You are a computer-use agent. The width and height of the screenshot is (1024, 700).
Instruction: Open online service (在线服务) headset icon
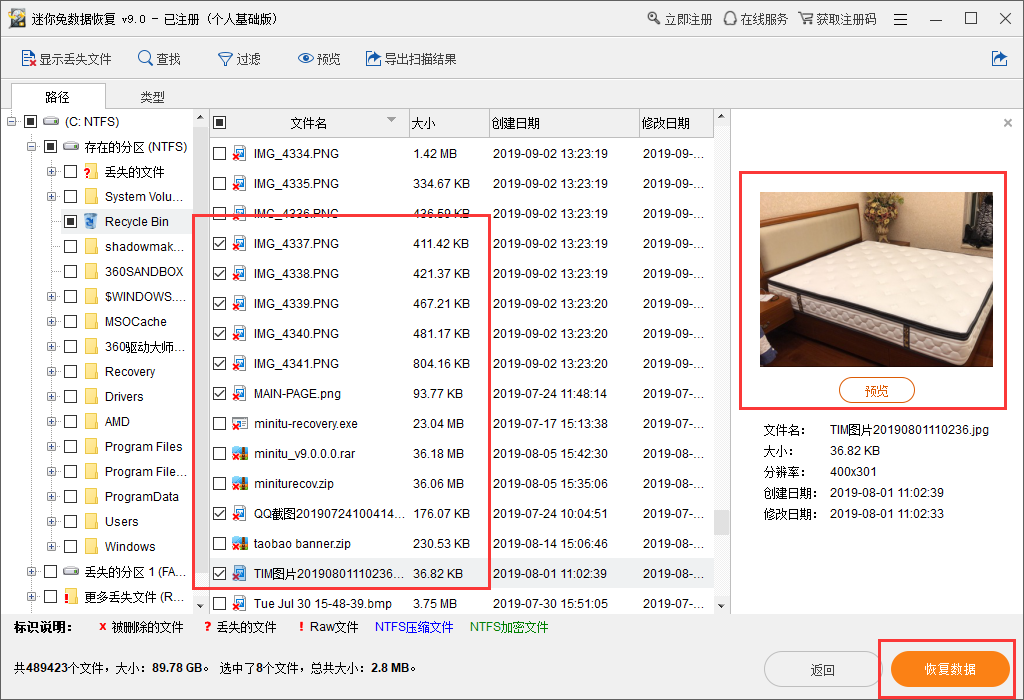click(730, 18)
